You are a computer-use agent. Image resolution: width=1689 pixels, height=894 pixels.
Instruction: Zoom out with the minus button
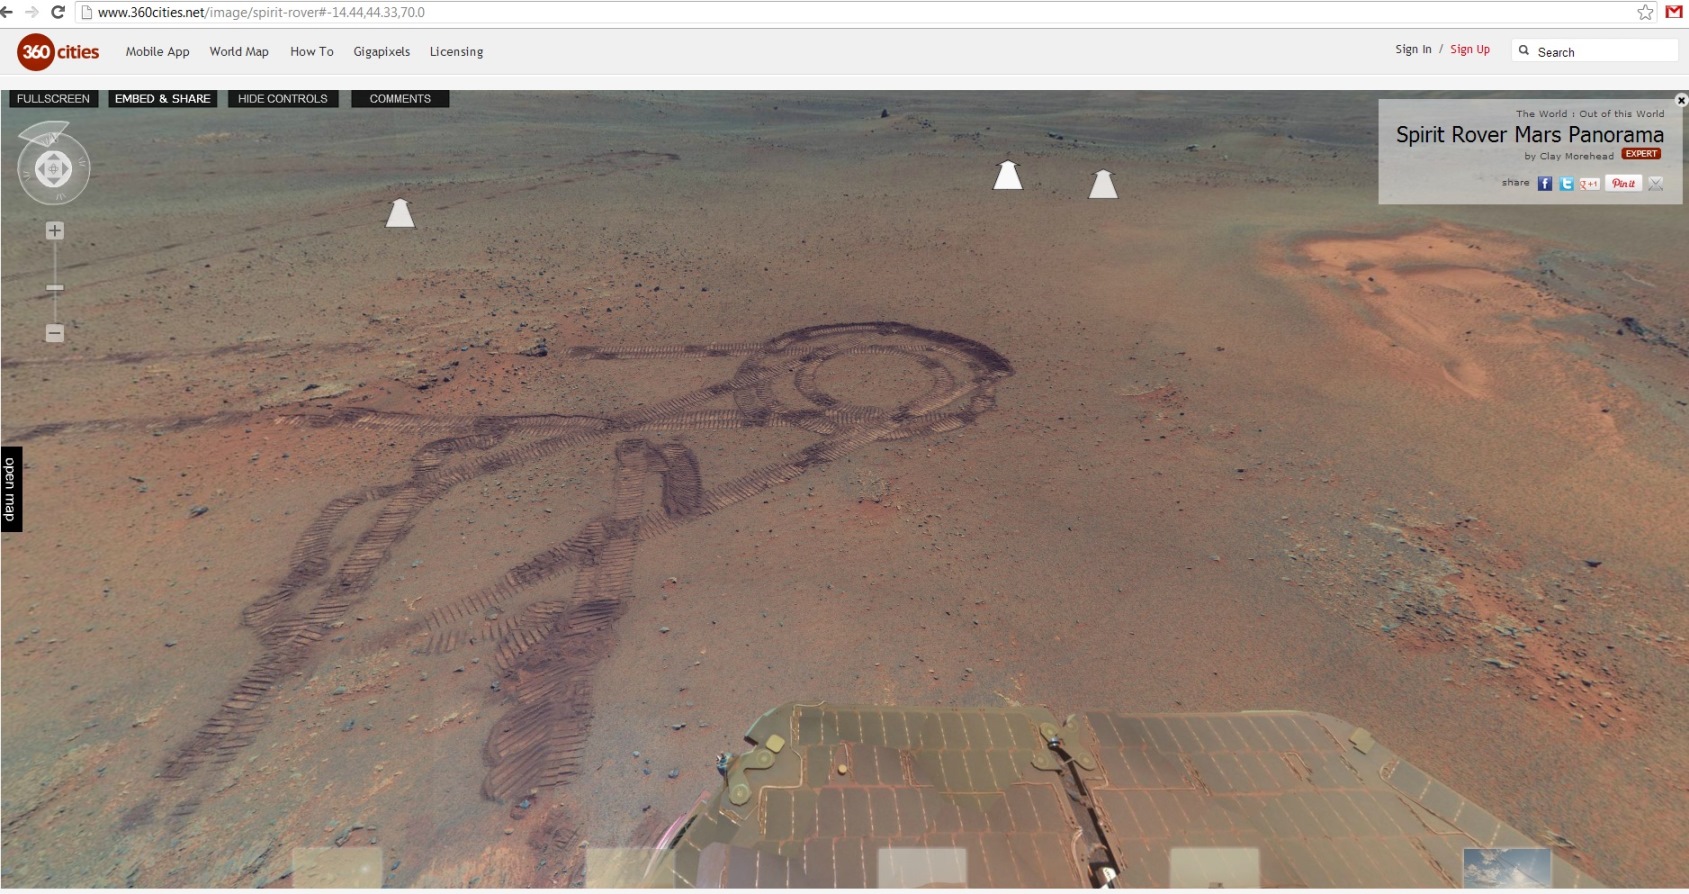(x=55, y=333)
